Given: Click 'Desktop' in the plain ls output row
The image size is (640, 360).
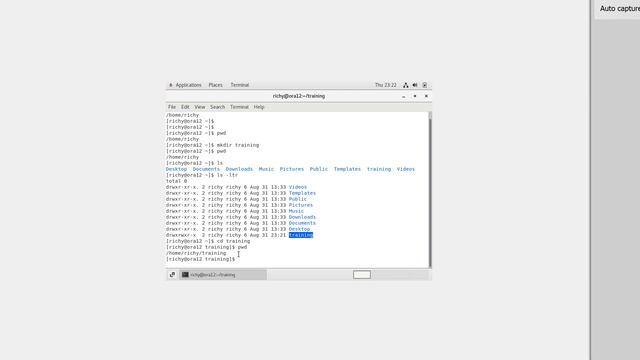Looking at the screenshot, I should [176, 169].
